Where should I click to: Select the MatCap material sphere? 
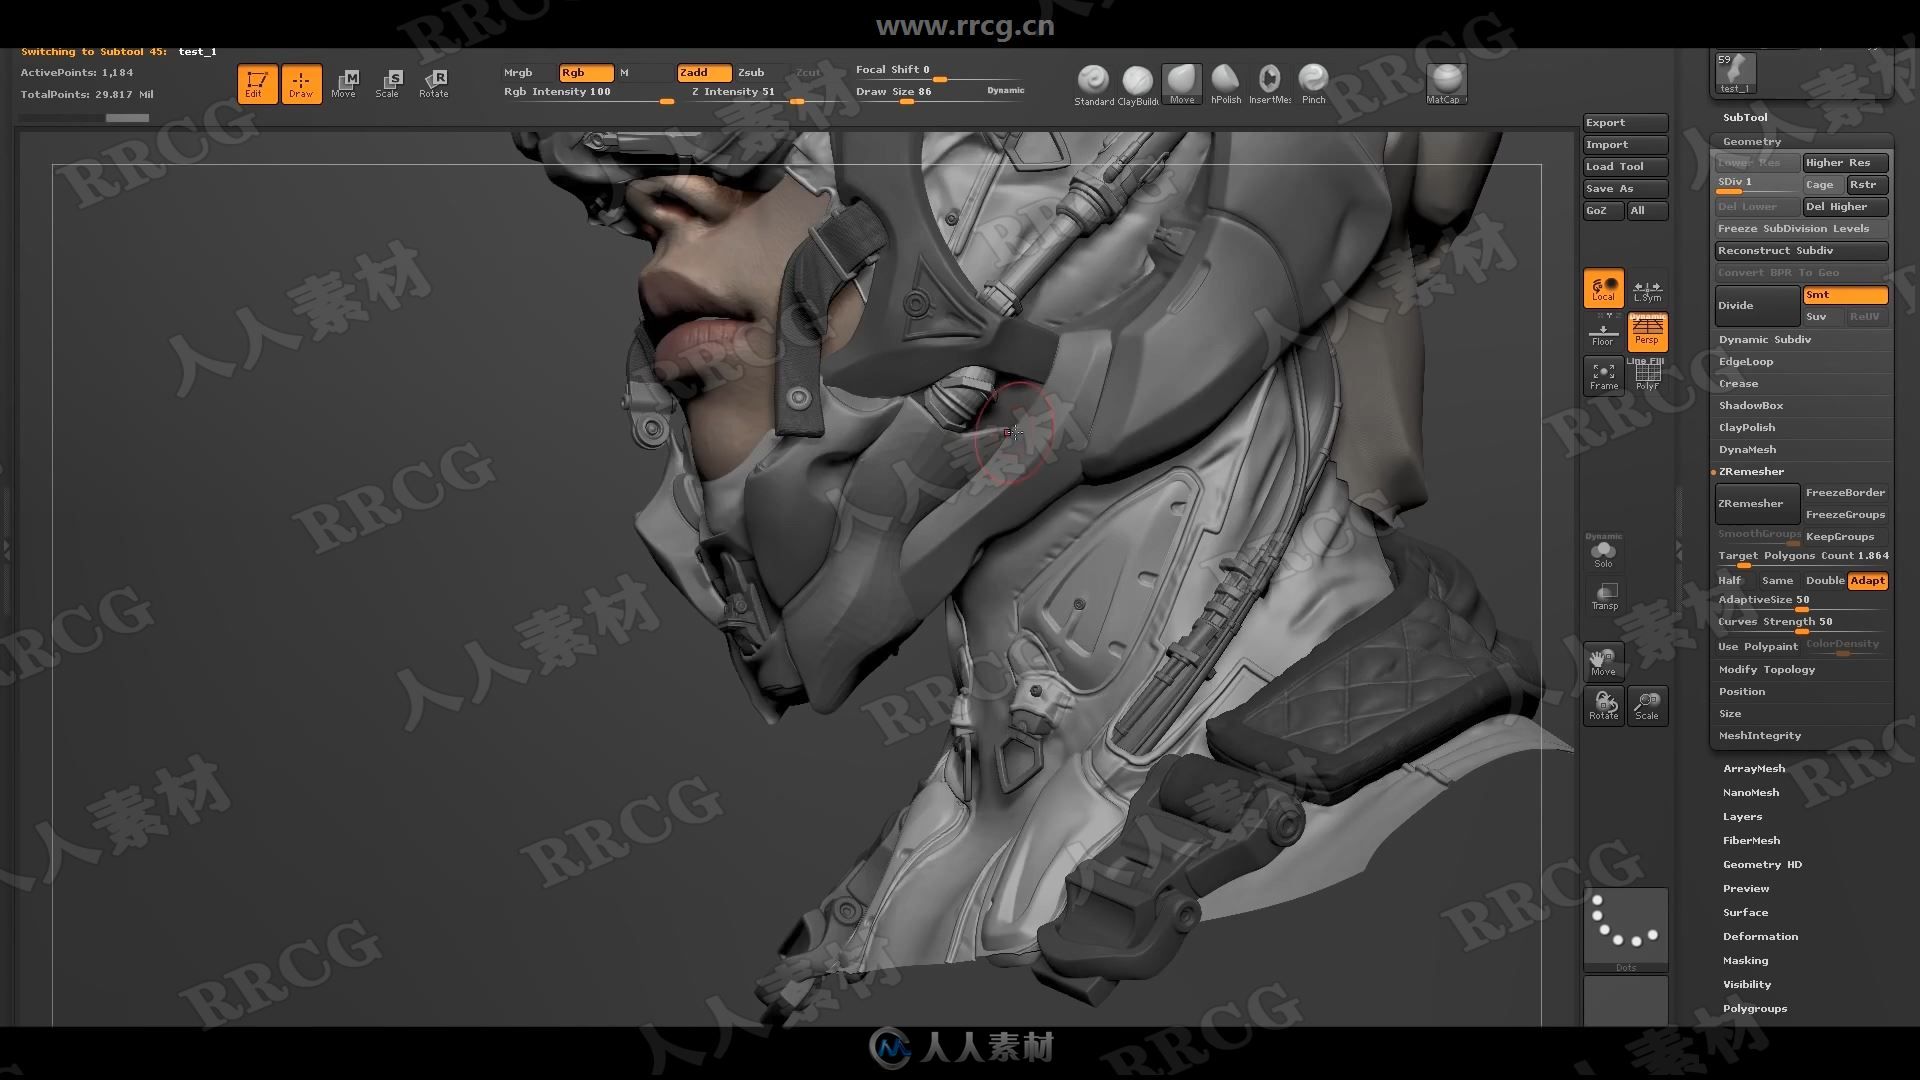1445,82
